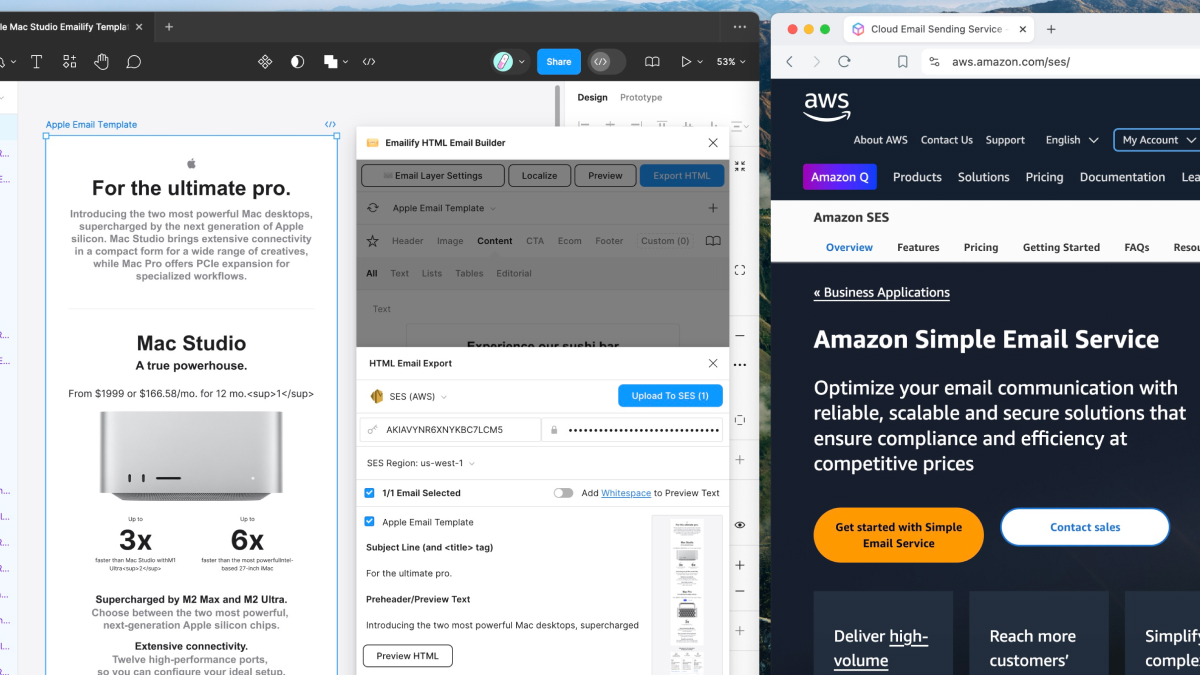Click the Amazon Q button
The image size is (1200, 675).
point(840,177)
